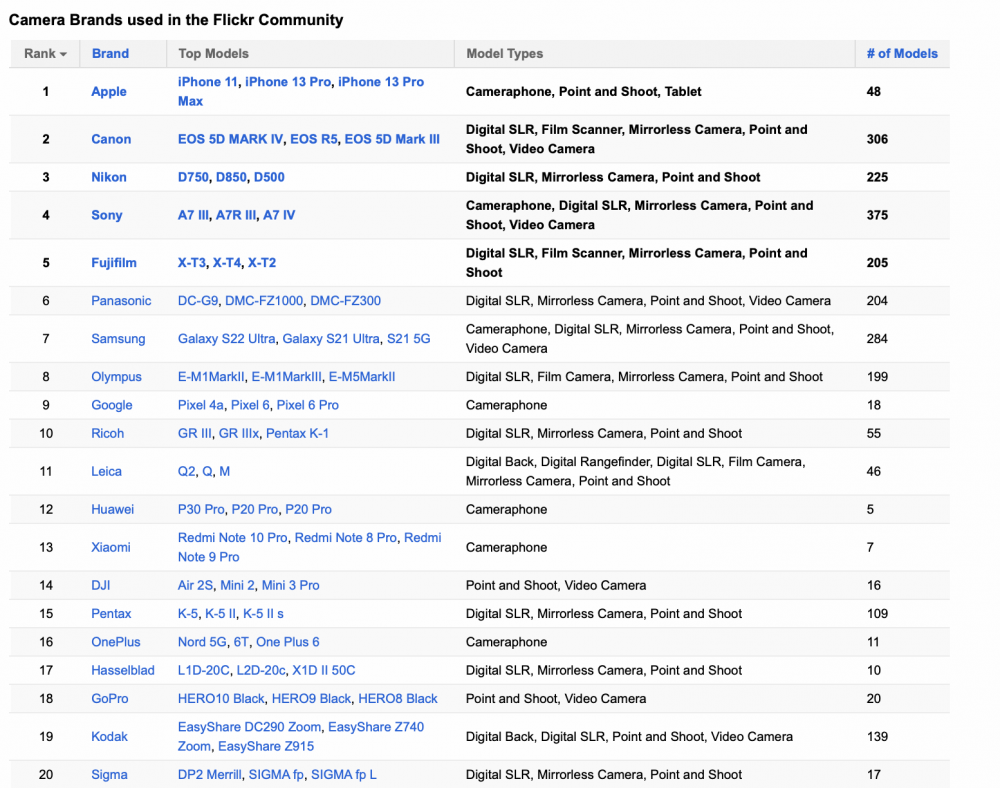The height and width of the screenshot is (788, 1000).
Task: Open the Galaxy S21 Ultra link
Action: pyautogui.click(x=331, y=339)
